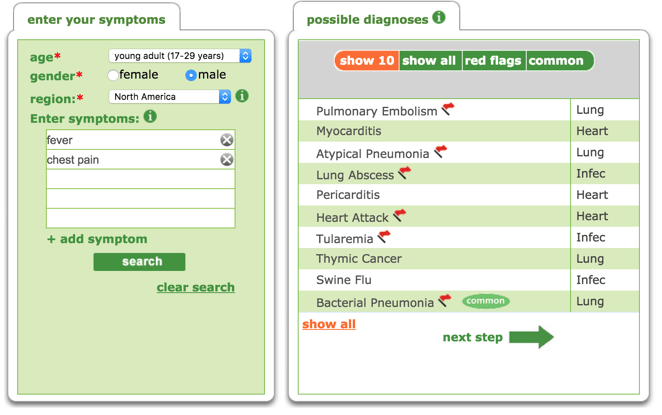Screen dimensions: 662x415
Task: Click red flag beside Heart Attack
Action: 399,215
